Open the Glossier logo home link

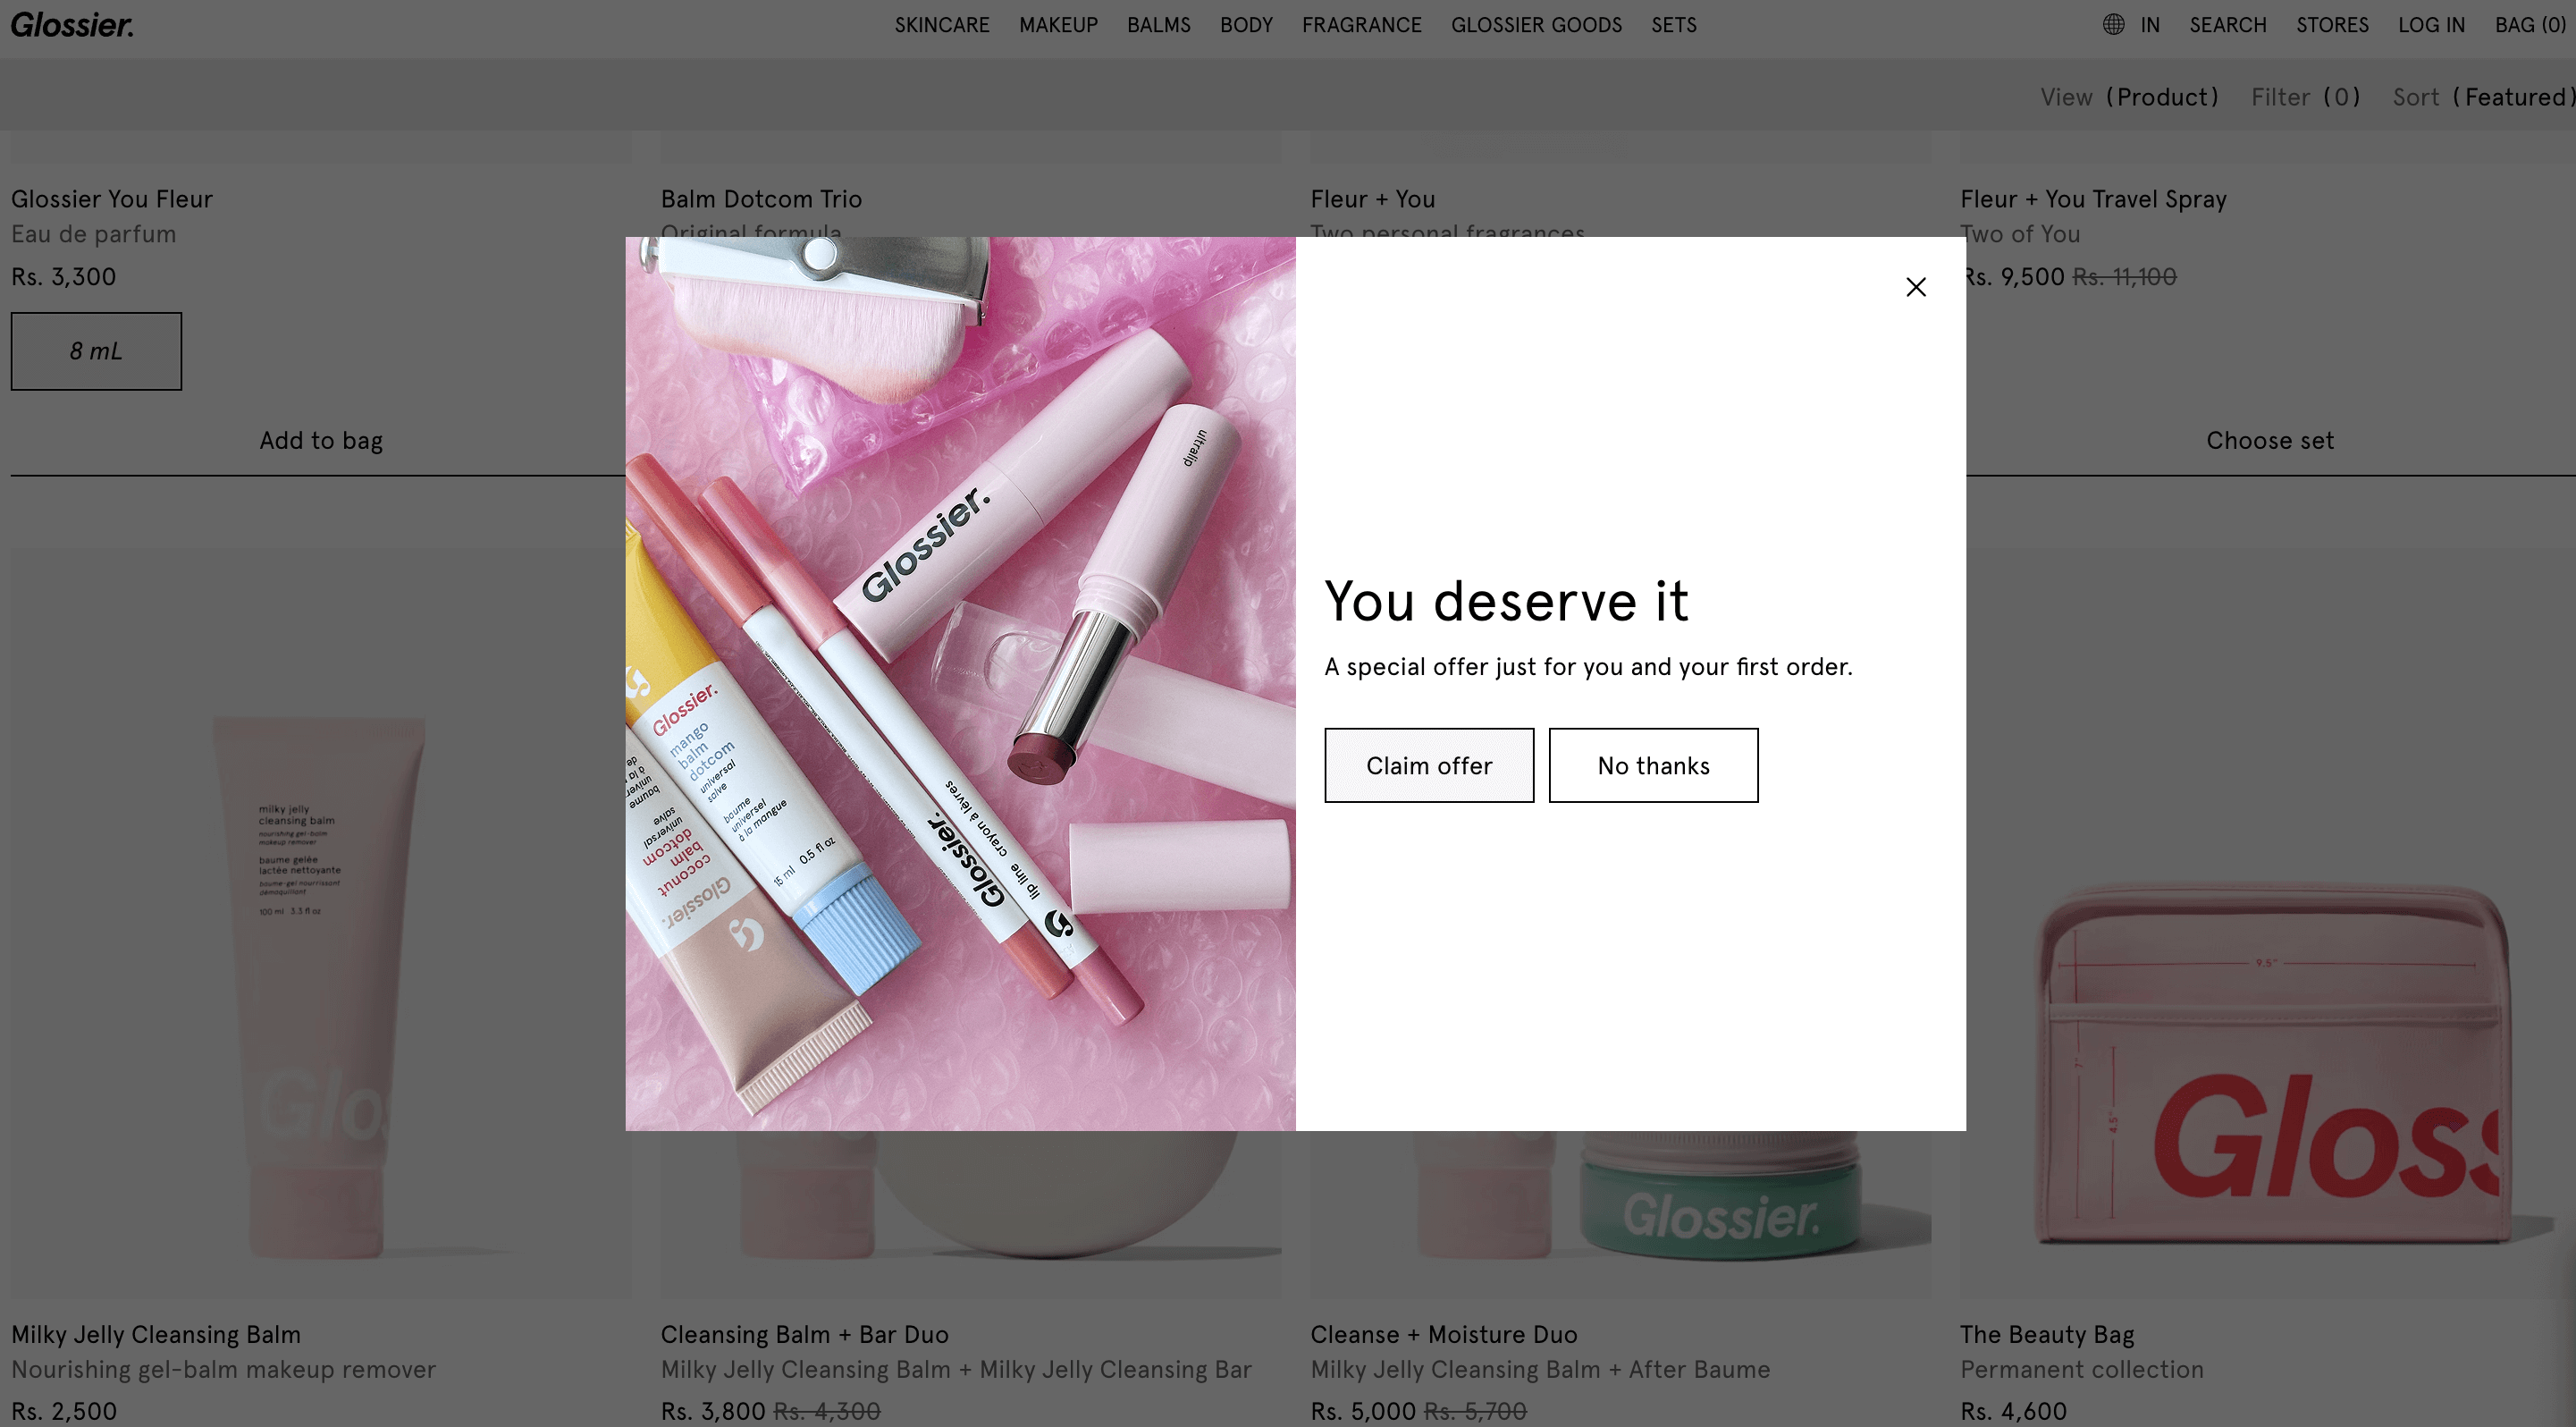[x=72, y=25]
